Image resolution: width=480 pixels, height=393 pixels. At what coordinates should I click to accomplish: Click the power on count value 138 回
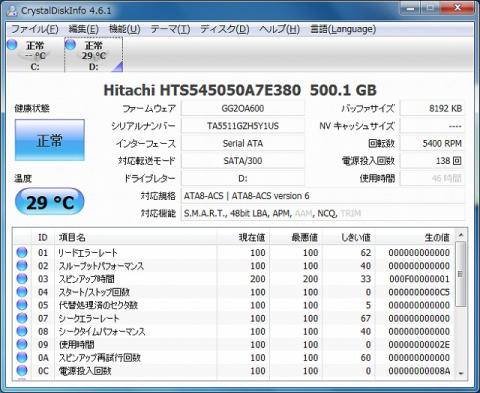point(432,161)
